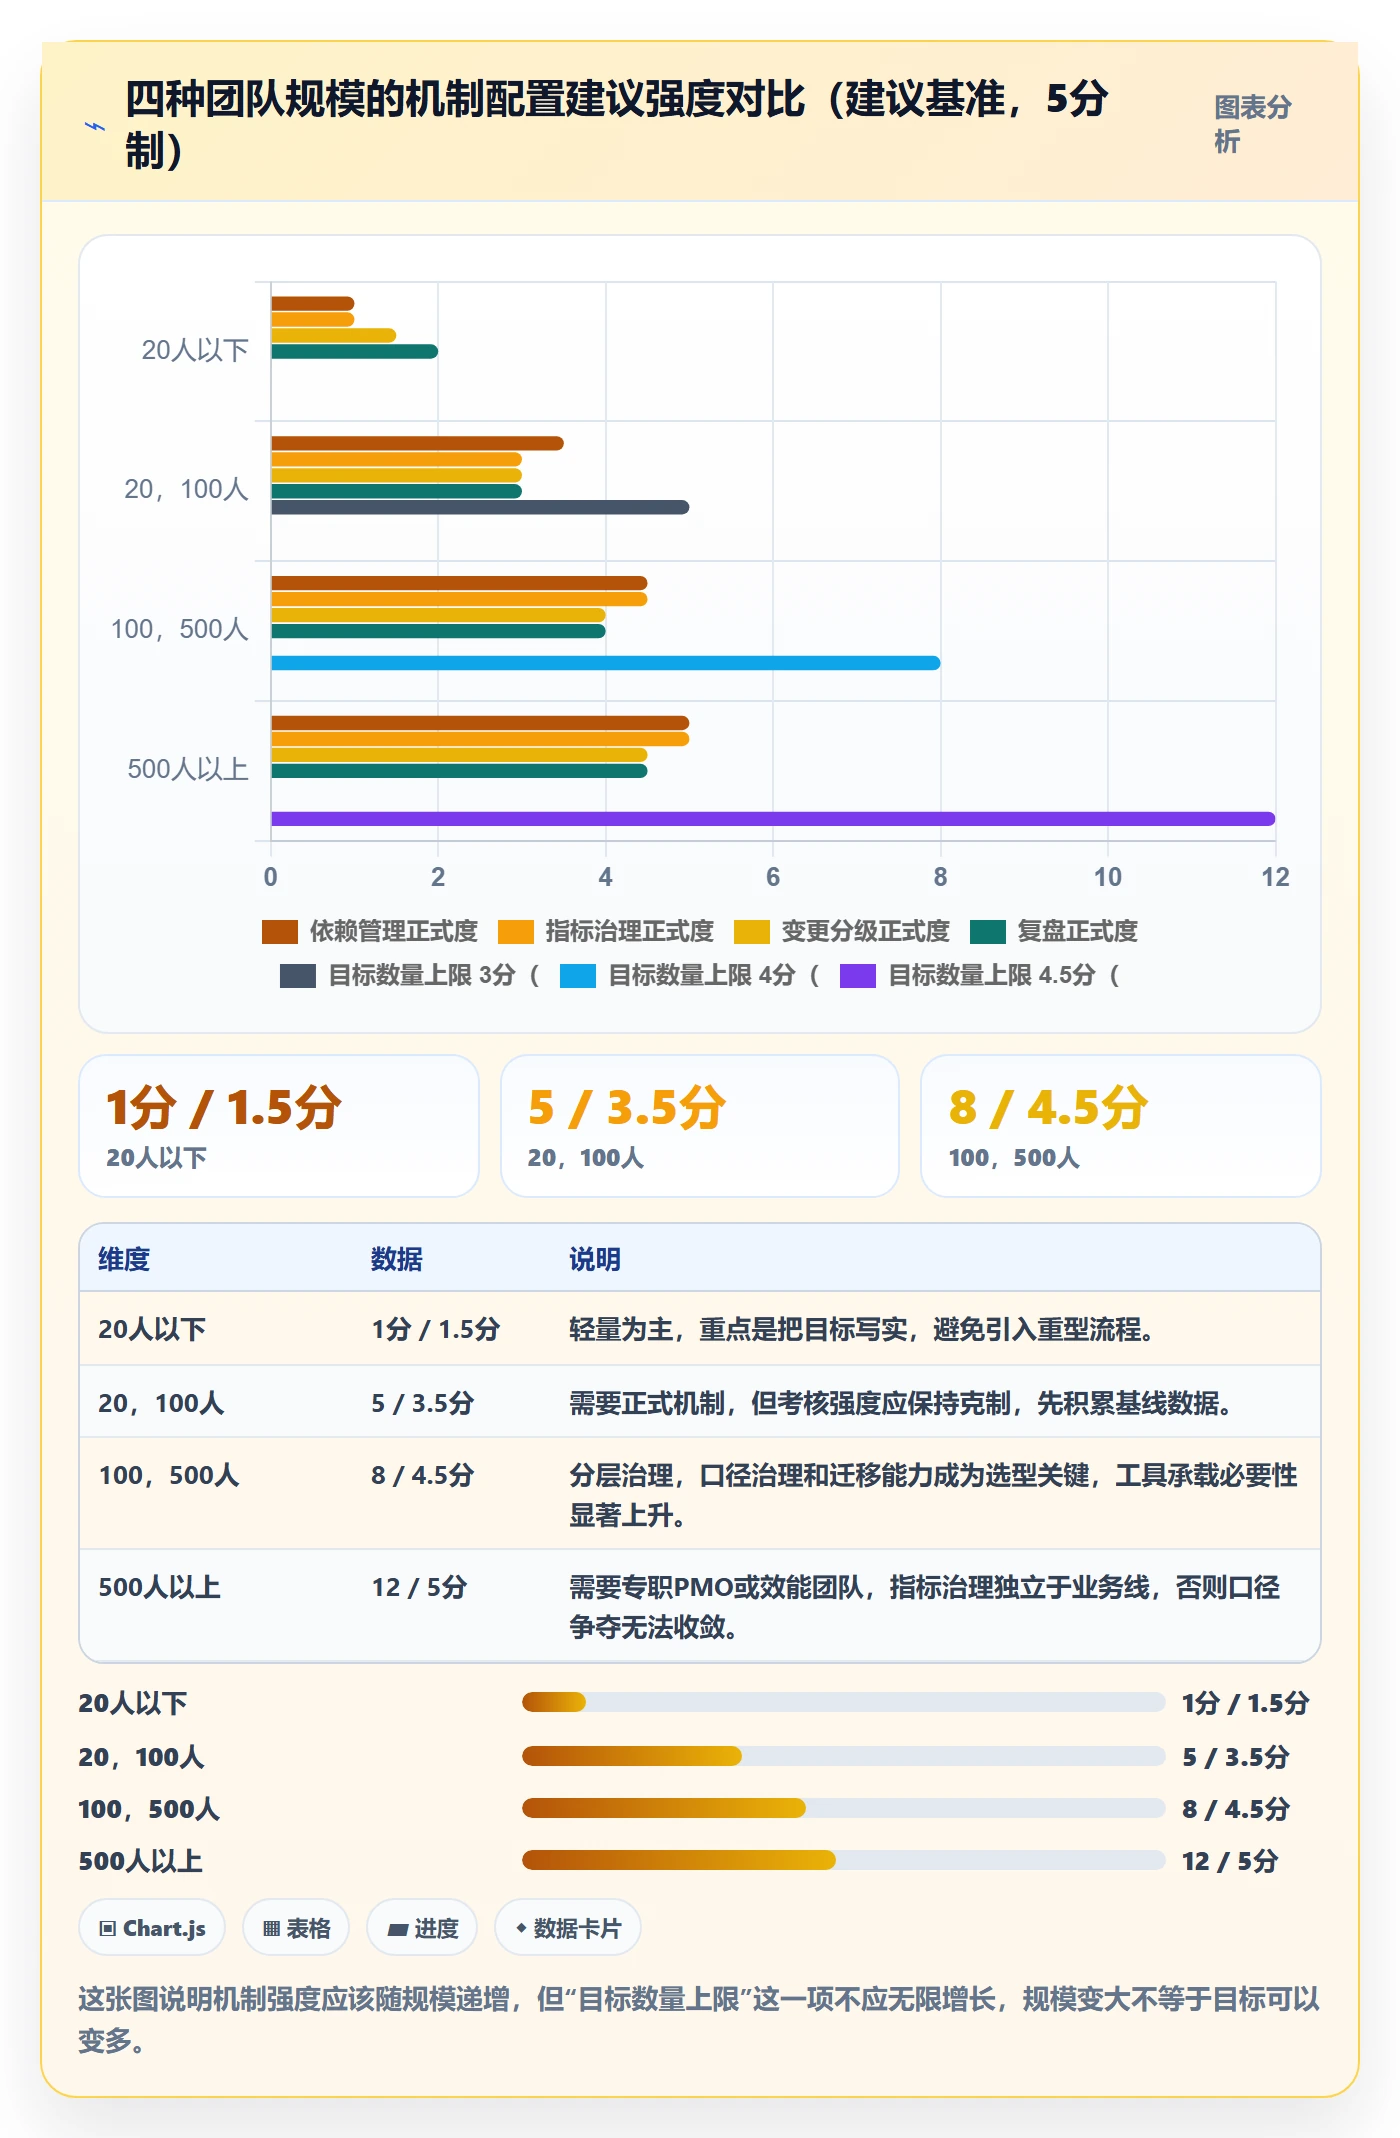Select the 5 / 3.5分 data card
Image resolution: width=1400 pixels, height=2138 pixels.
pos(700,1126)
